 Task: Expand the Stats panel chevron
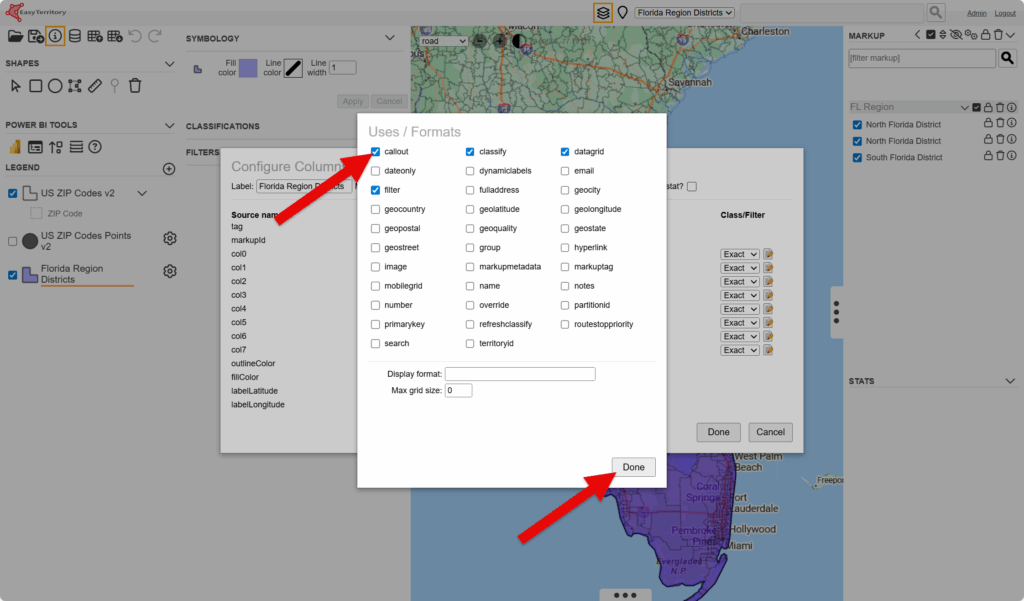pos(1009,382)
